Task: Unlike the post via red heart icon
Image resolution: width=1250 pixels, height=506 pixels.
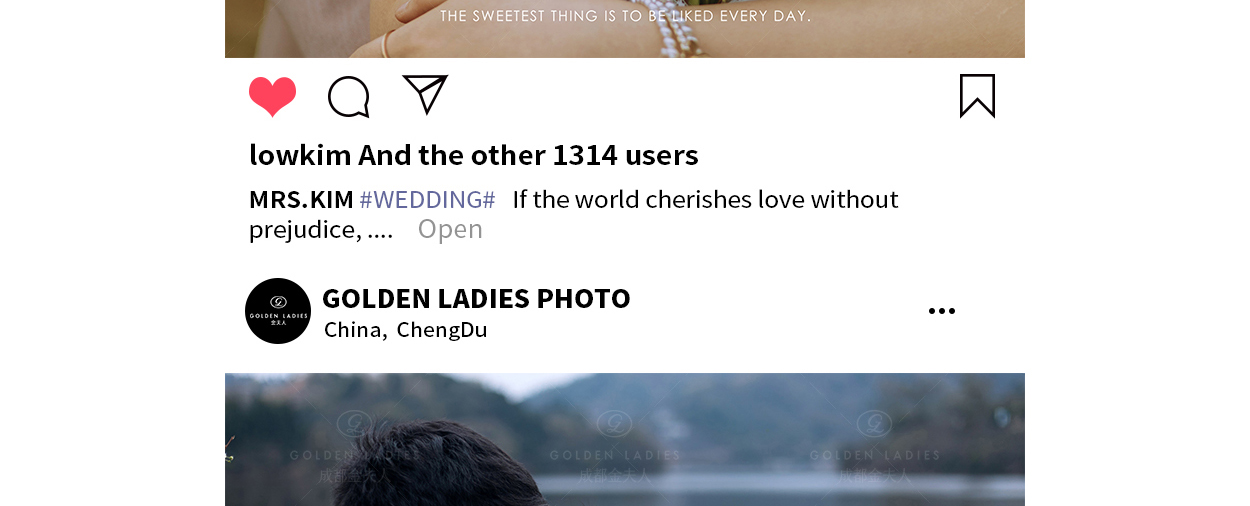Action: pyautogui.click(x=272, y=97)
